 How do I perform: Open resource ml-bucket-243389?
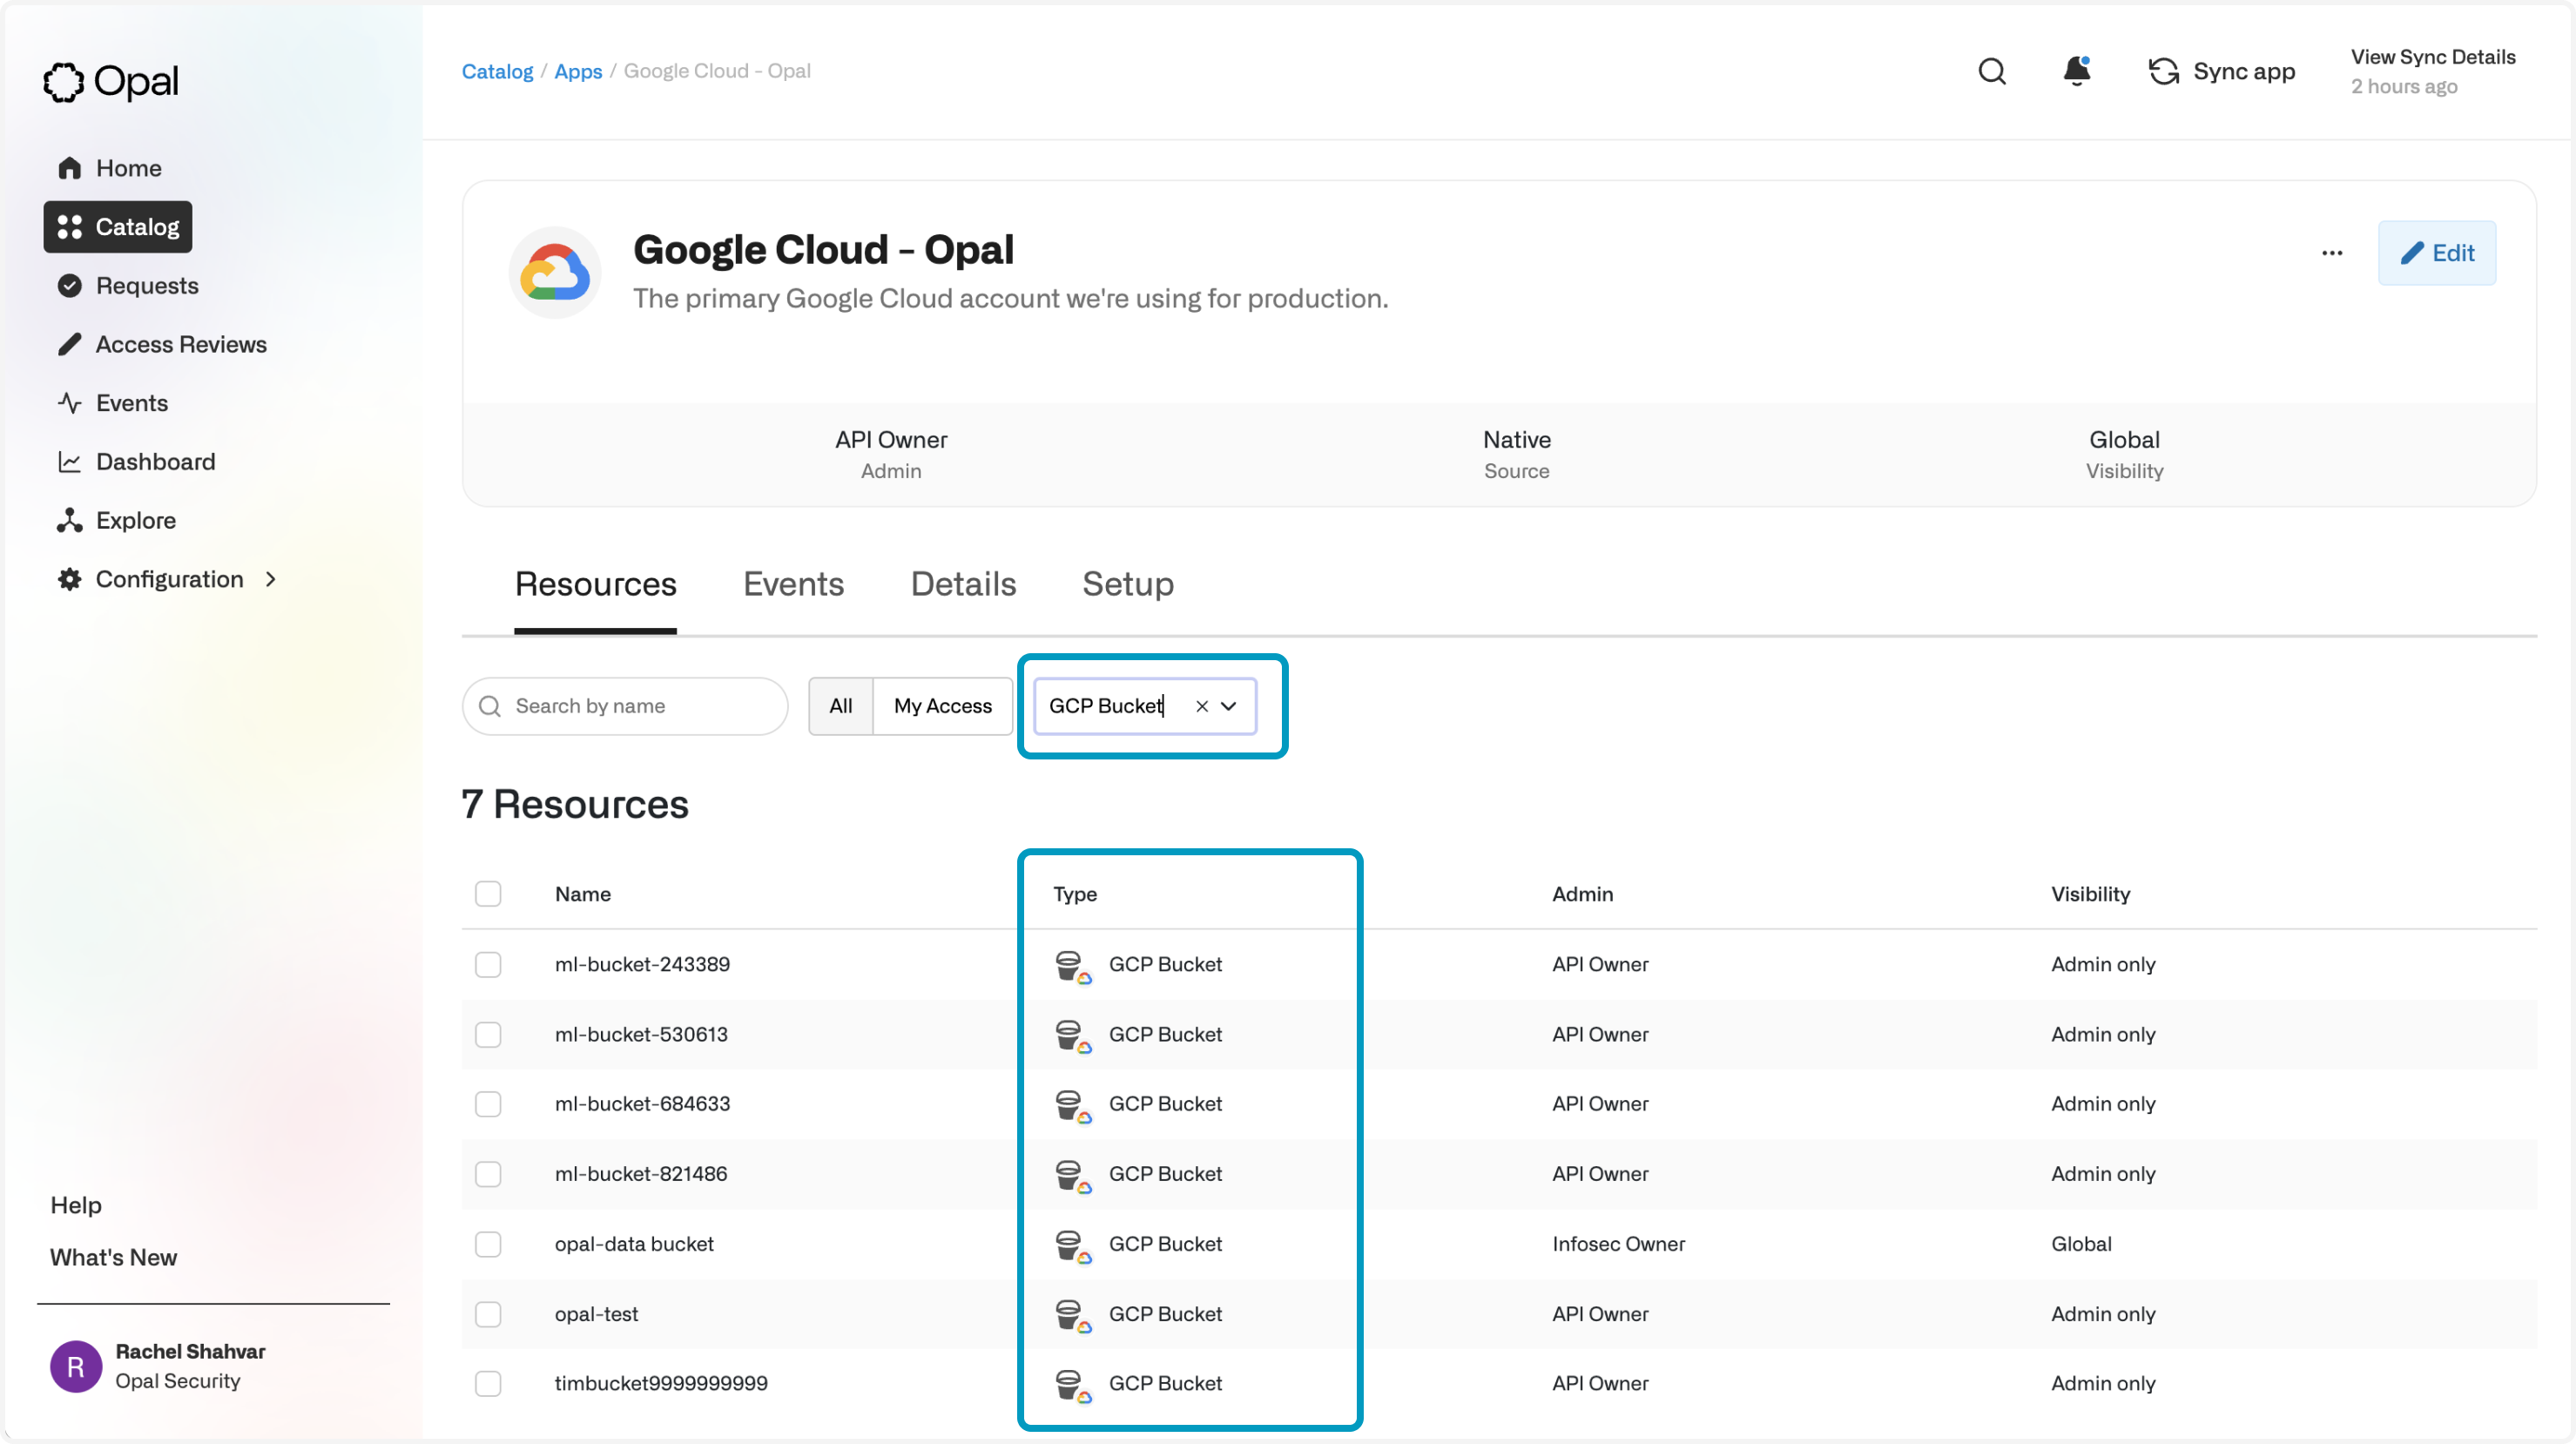[642, 964]
